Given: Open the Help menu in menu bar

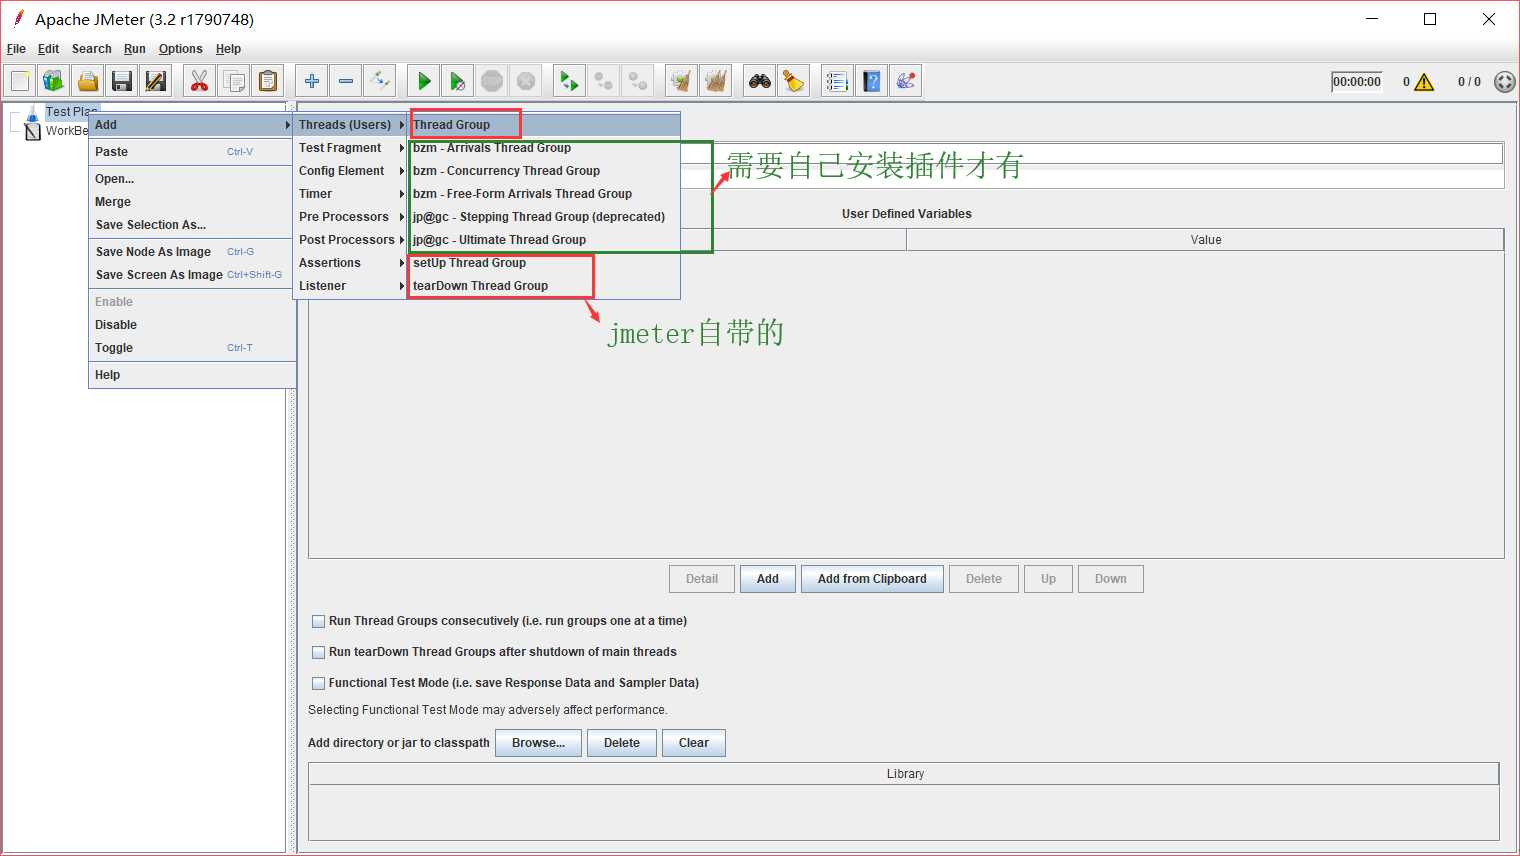Looking at the screenshot, I should pos(228,49).
